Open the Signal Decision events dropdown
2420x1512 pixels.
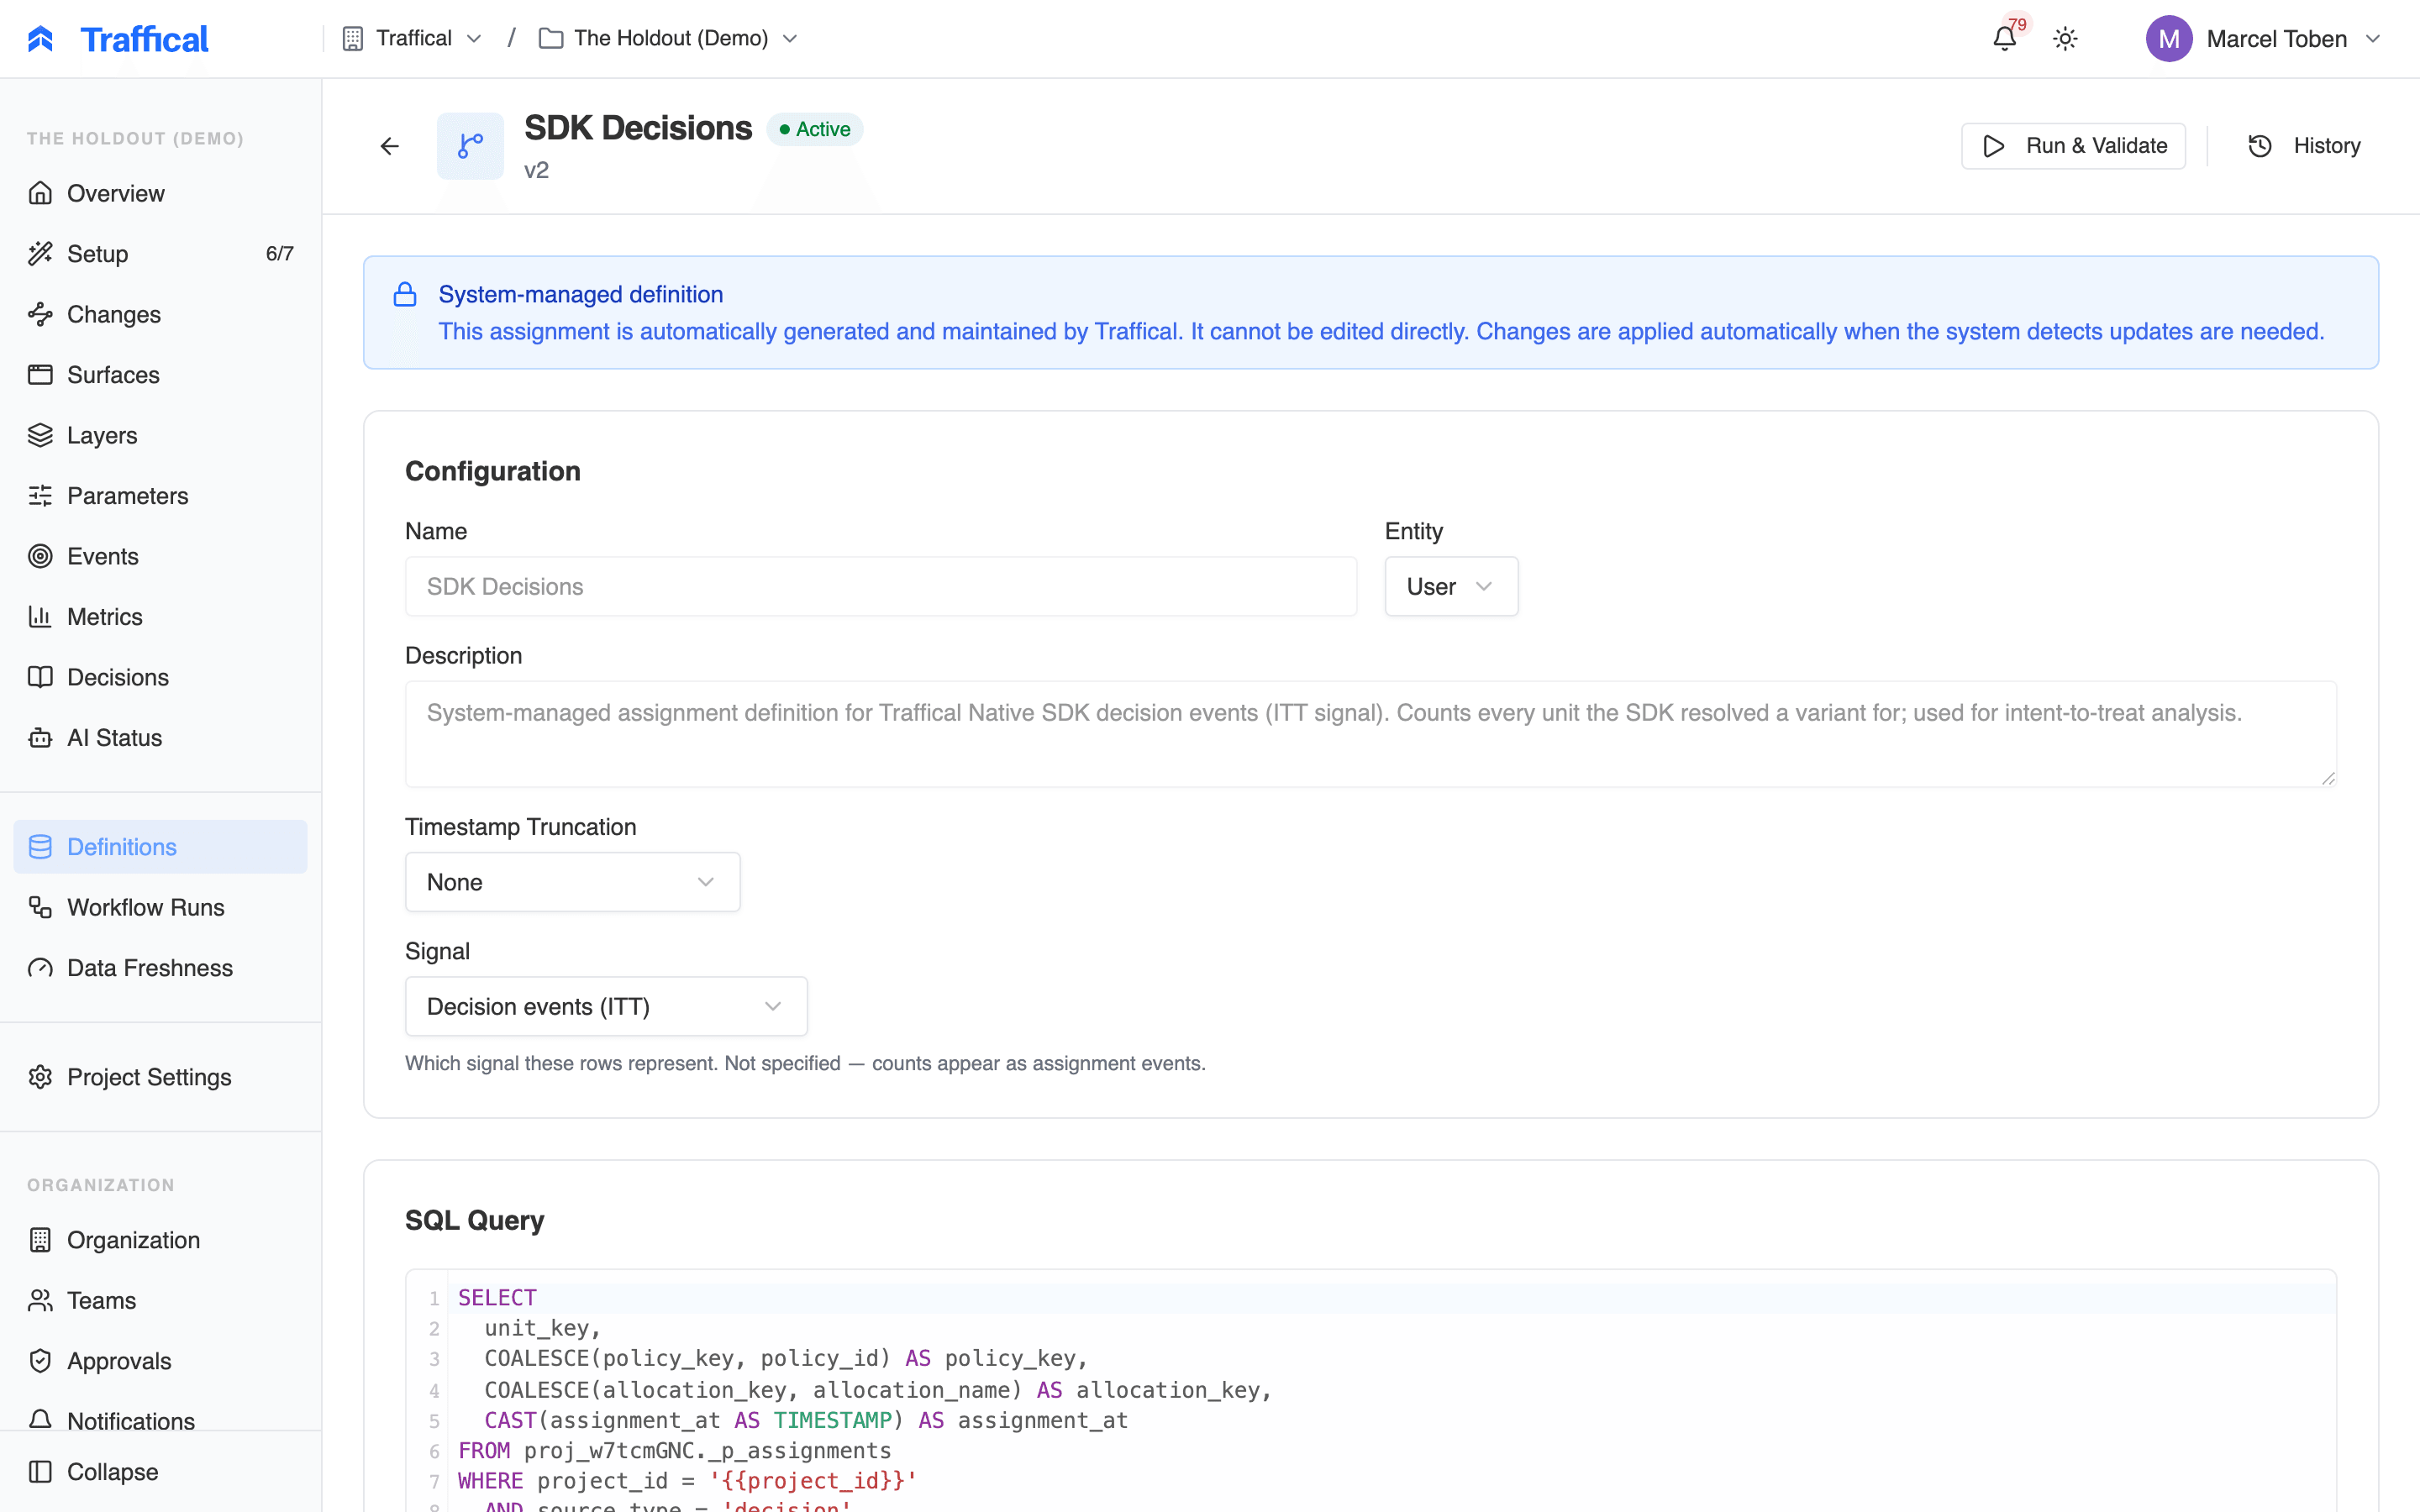(606, 1006)
